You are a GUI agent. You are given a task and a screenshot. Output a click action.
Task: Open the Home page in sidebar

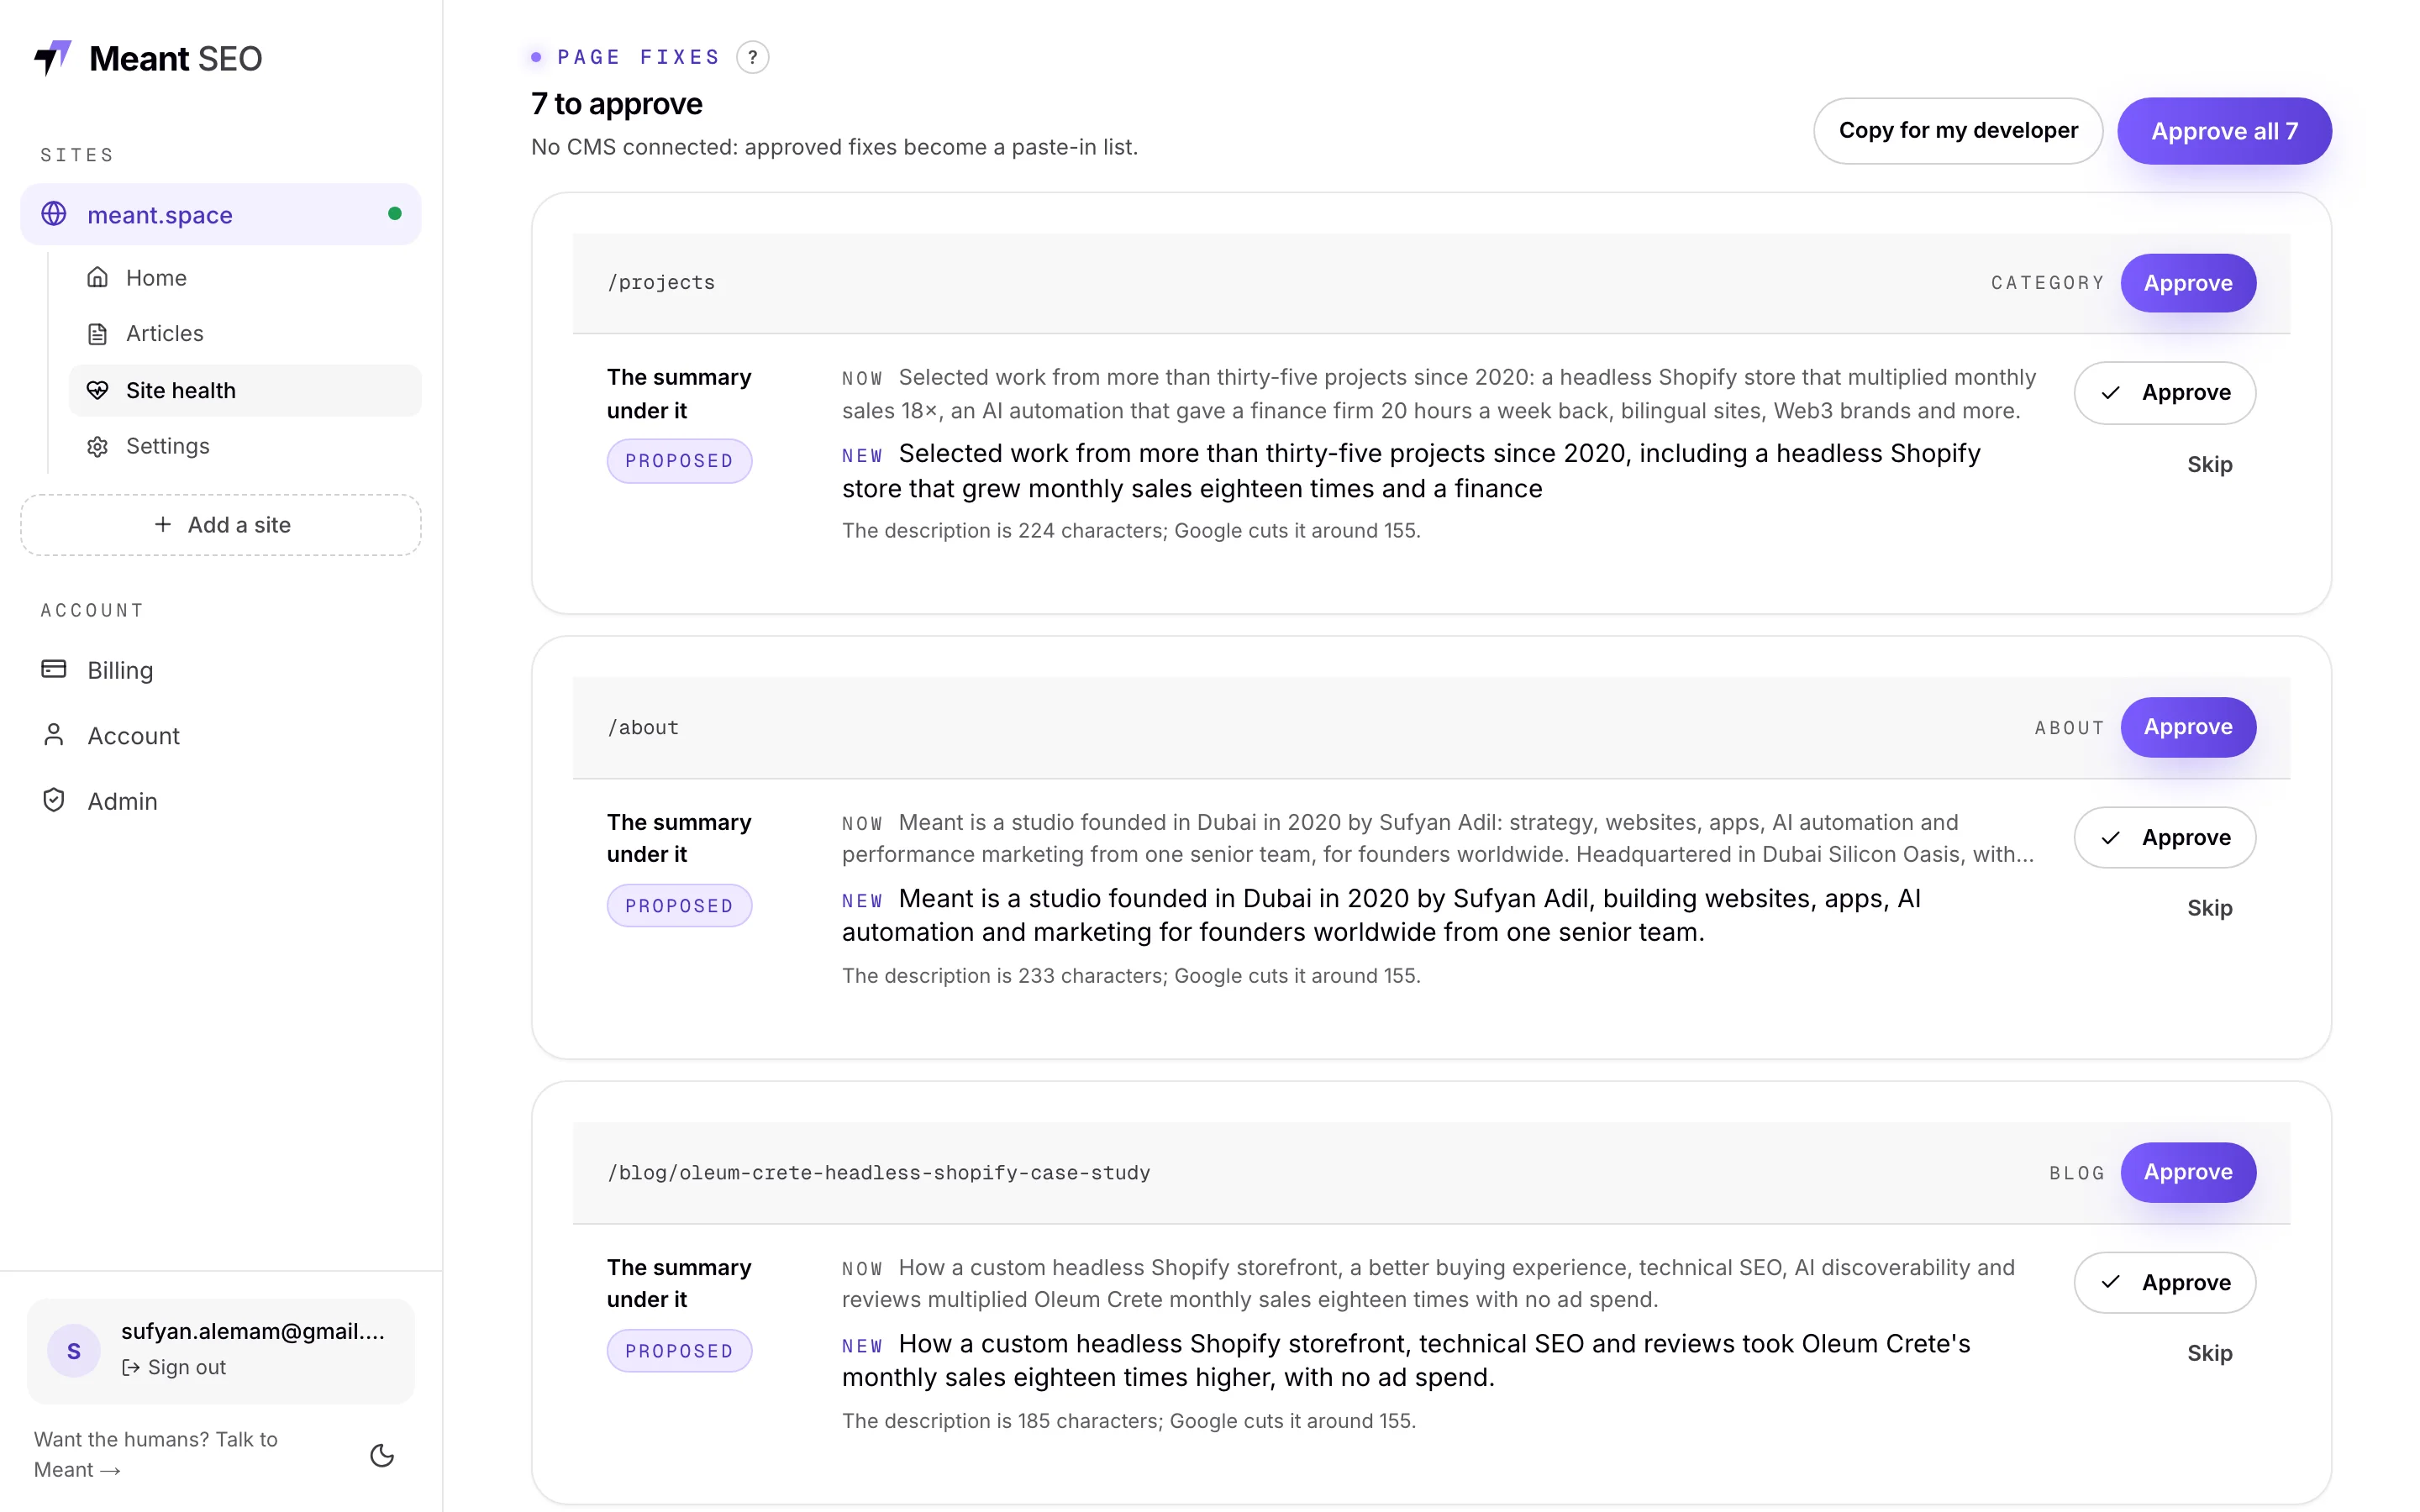point(245,277)
